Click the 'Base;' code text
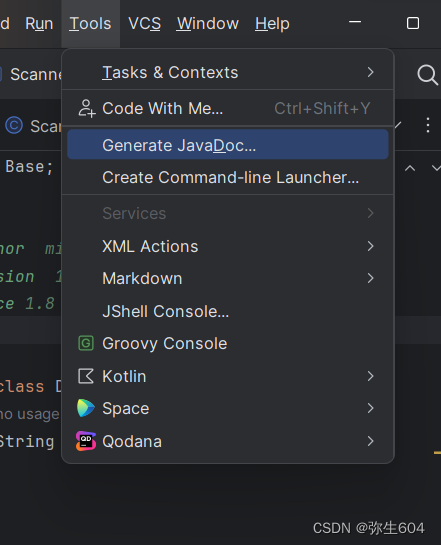 pos(29,167)
